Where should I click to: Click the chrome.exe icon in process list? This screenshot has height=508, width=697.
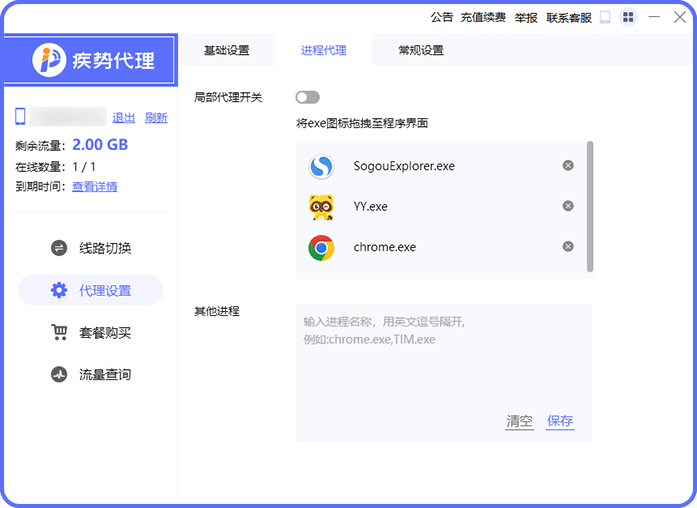321,248
